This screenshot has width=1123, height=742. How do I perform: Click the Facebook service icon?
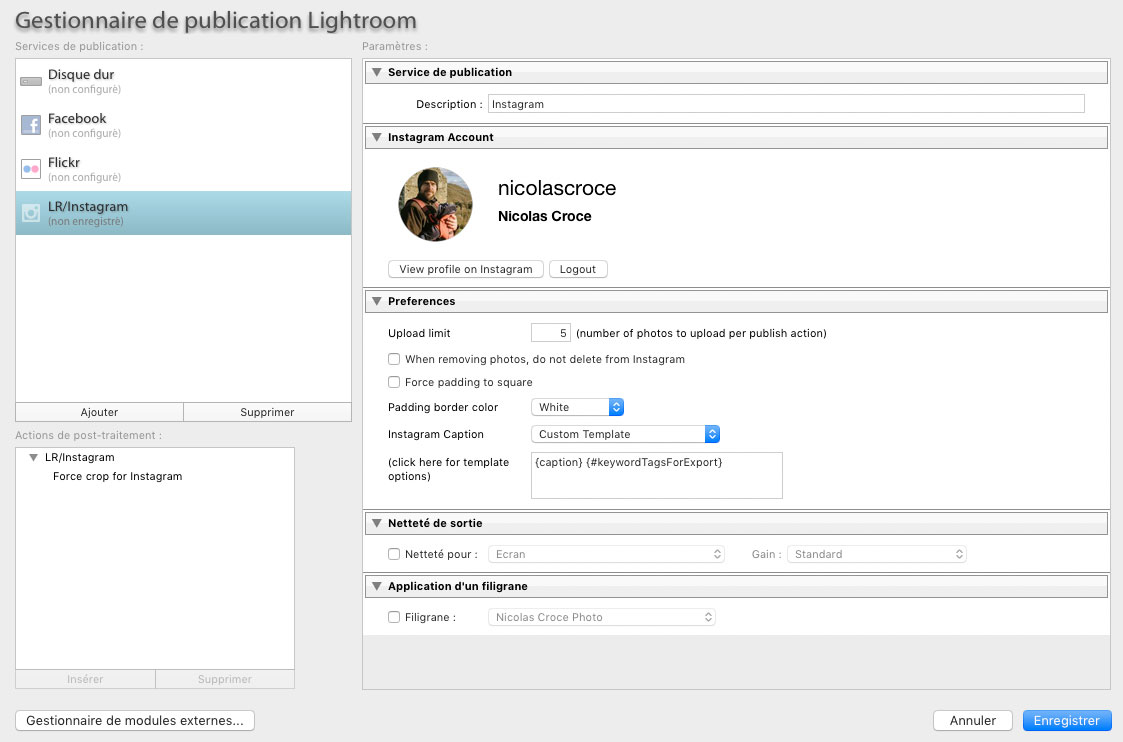pos(30,125)
